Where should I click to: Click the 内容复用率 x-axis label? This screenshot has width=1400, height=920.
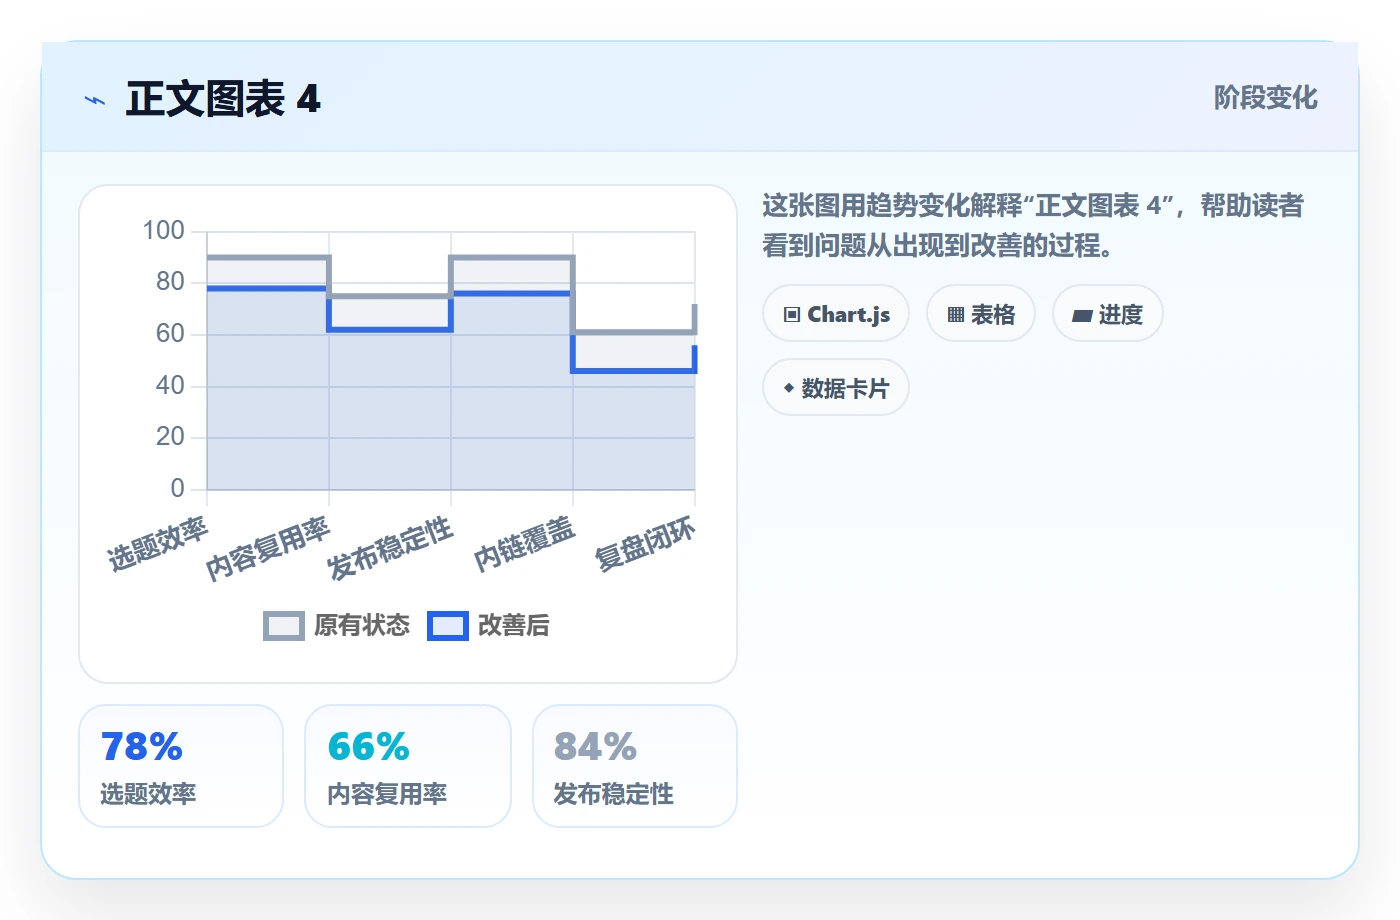[x=268, y=548]
